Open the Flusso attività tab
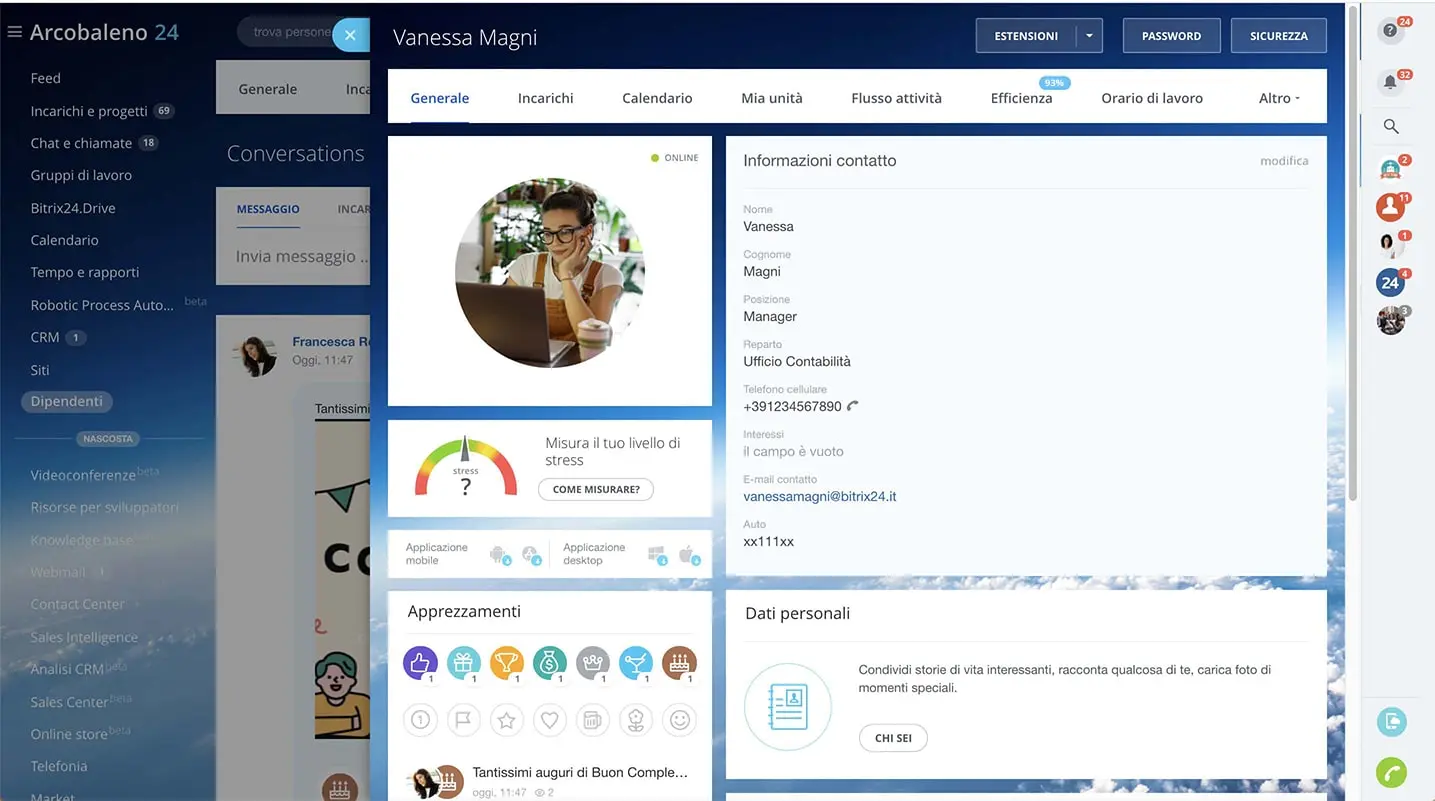1435x801 pixels. pos(897,98)
